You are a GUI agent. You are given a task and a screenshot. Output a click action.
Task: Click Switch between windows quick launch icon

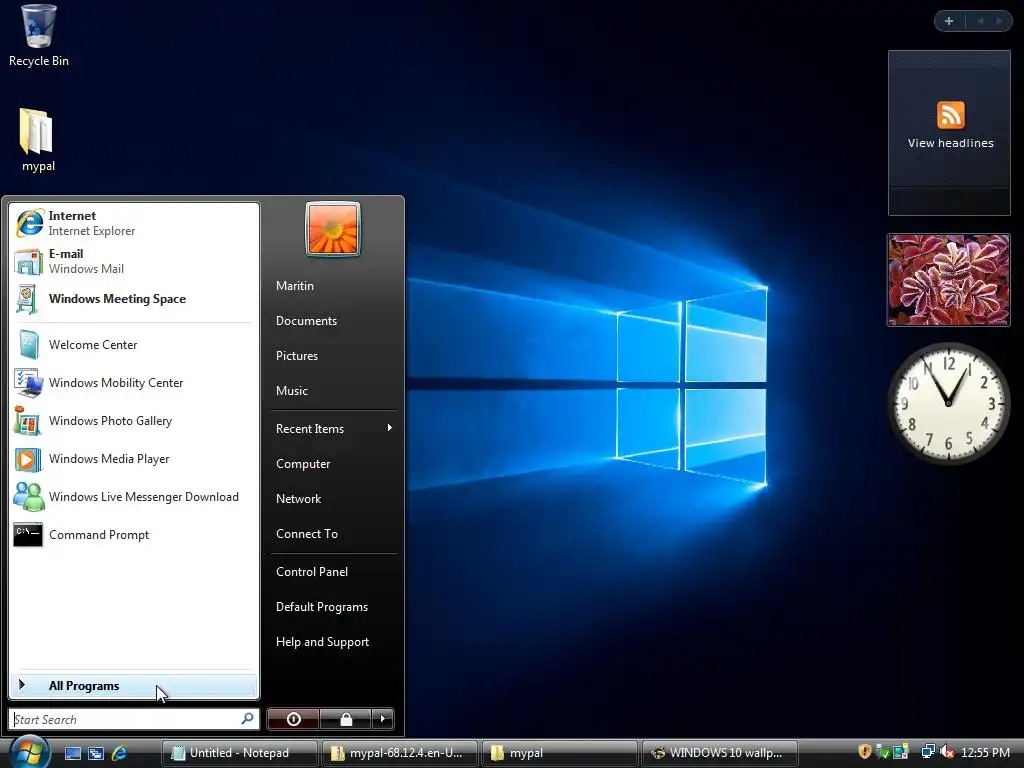[96, 753]
